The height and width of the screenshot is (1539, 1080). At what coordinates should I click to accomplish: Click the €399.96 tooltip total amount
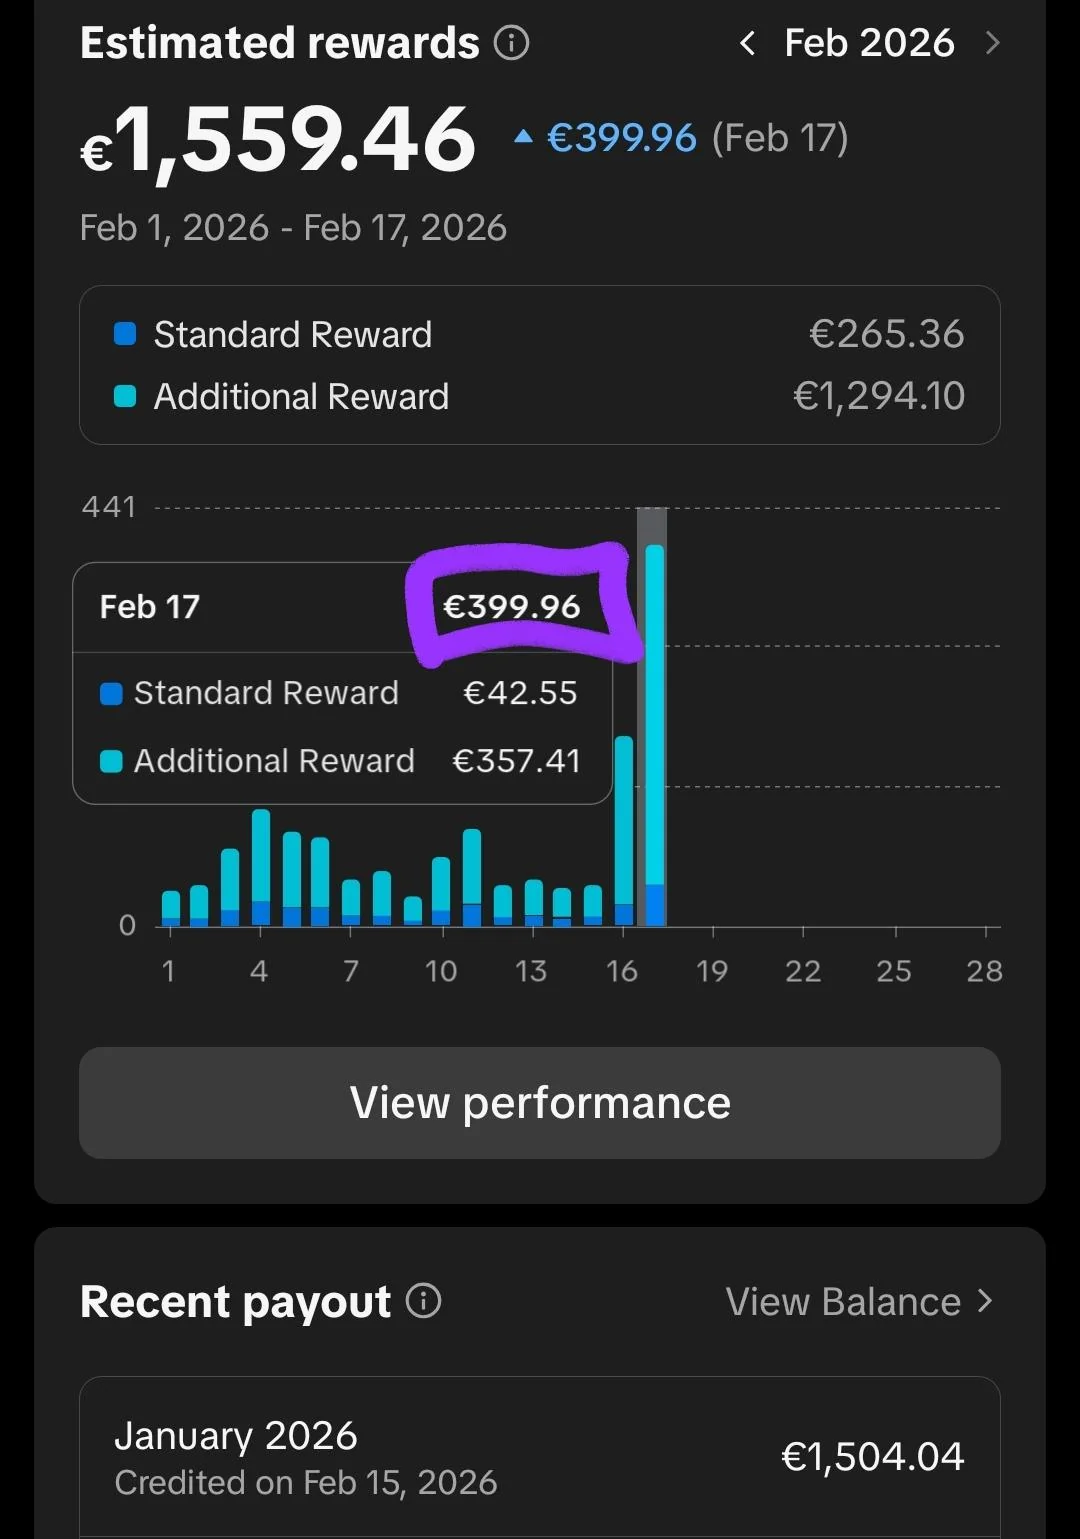pyautogui.click(x=512, y=607)
